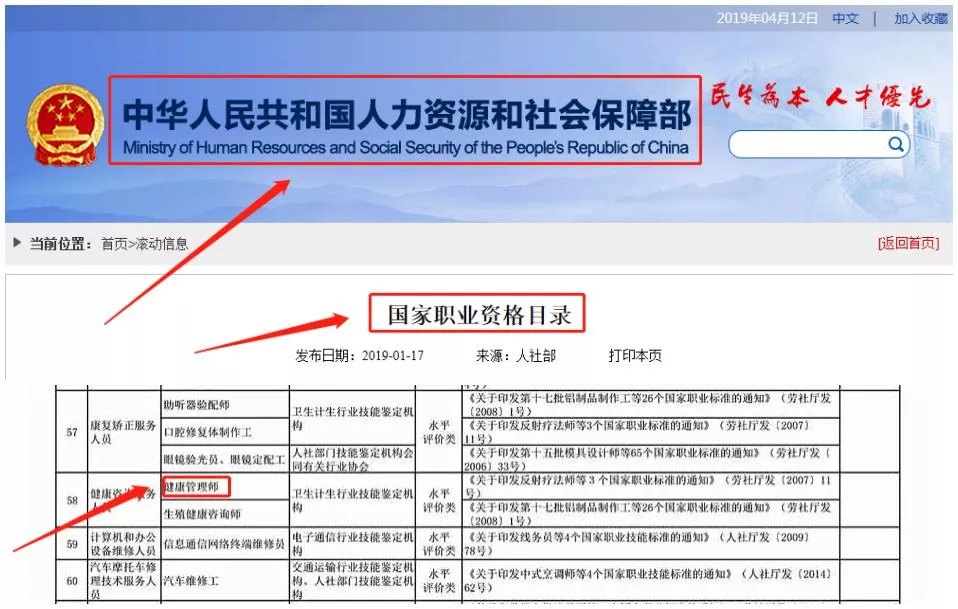Viewport: 958px width, 609px height.
Task: Click the 民生为本 人才优先 slogan
Action: (x=820, y=97)
